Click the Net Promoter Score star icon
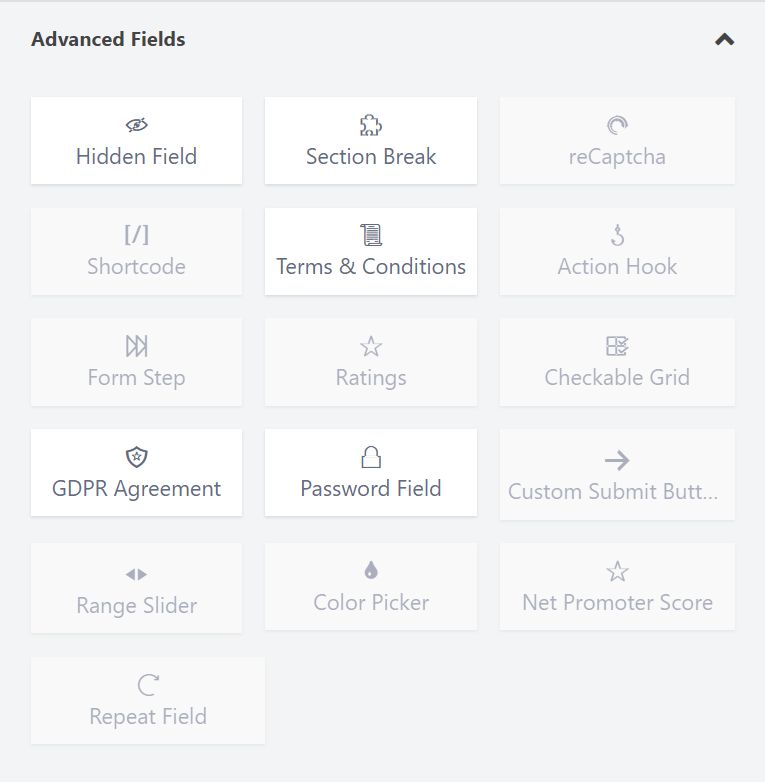Screen dimensions: 765x782 (x=617, y=572)
